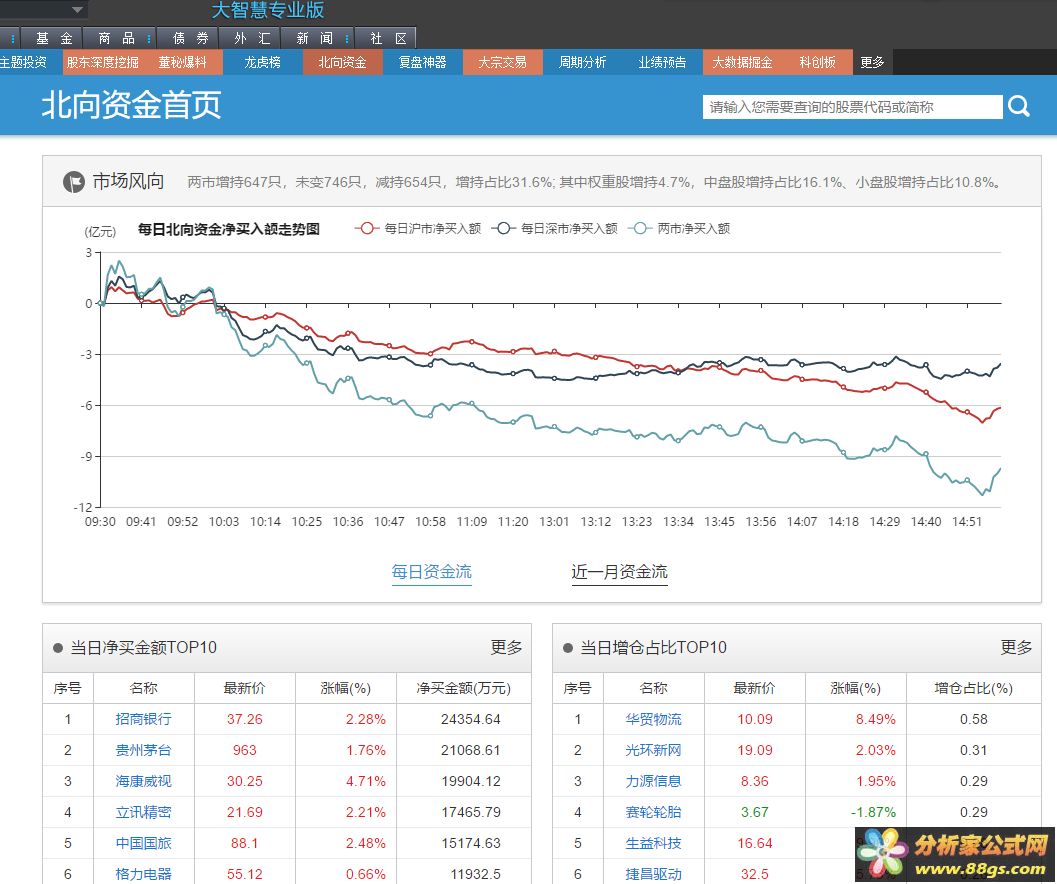Click the 市场风向 flag icon

(73, 181)
